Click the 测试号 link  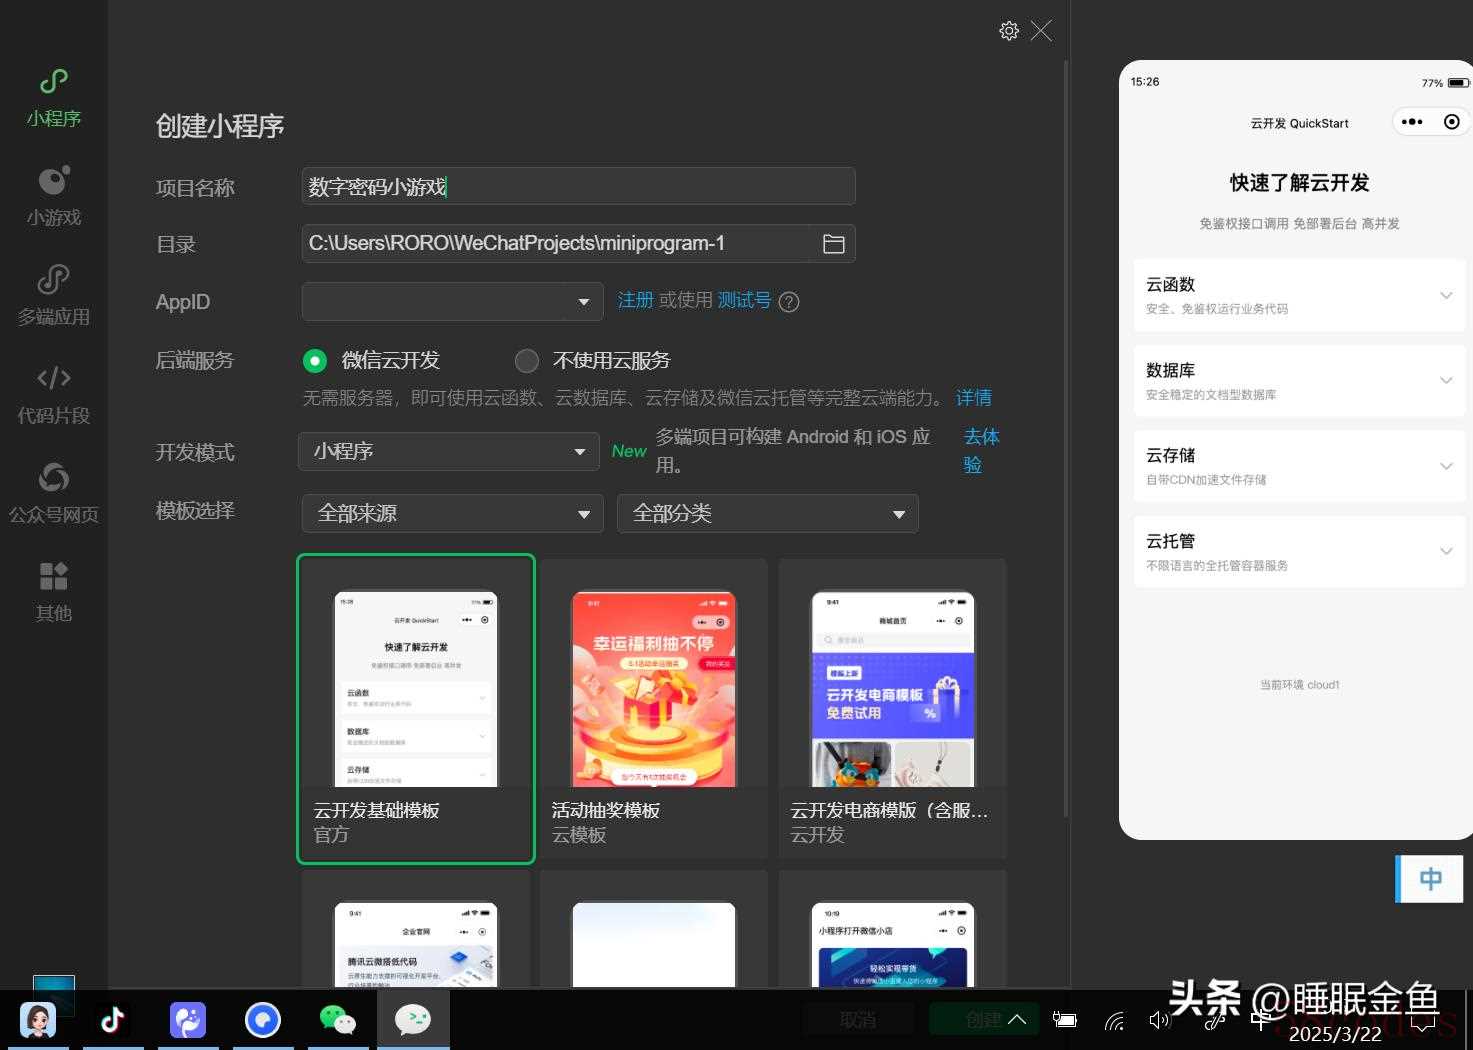(x=744, y=301)
